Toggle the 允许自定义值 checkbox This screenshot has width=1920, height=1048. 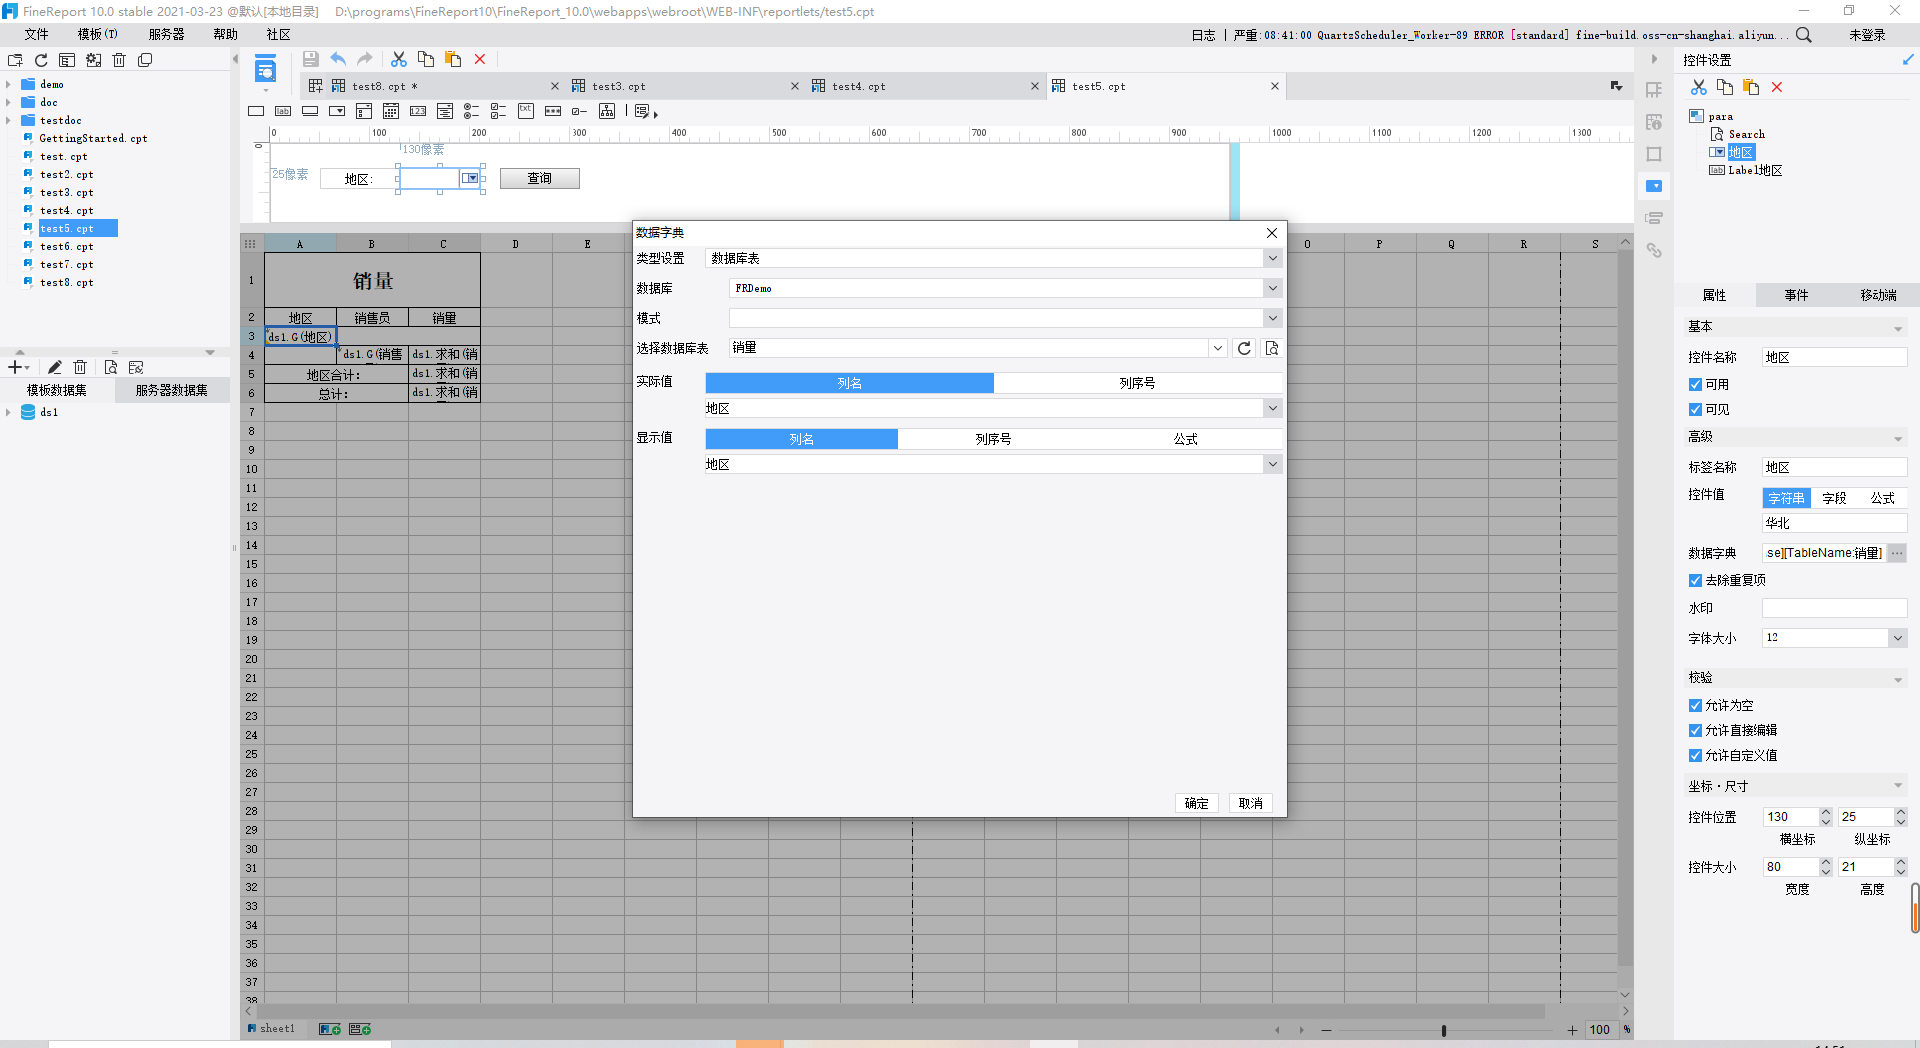click(1695, 755)
